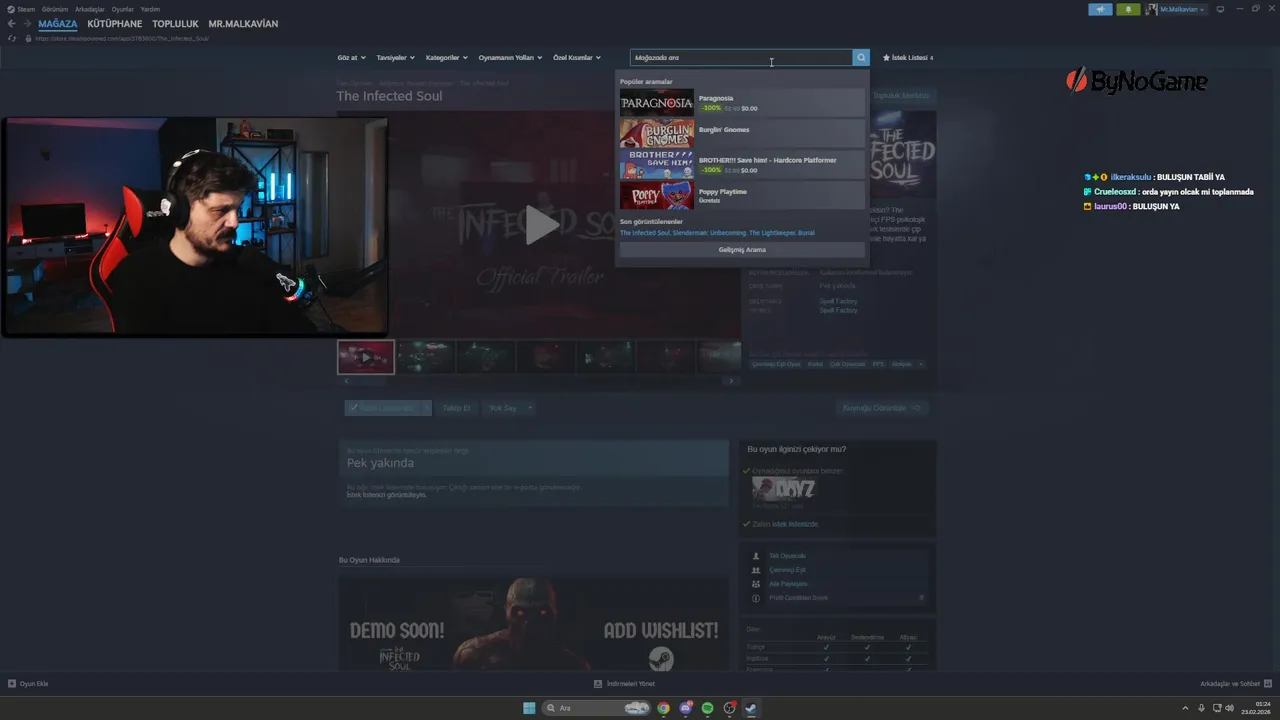Open the Yardım menu

(x=150, y=9)
